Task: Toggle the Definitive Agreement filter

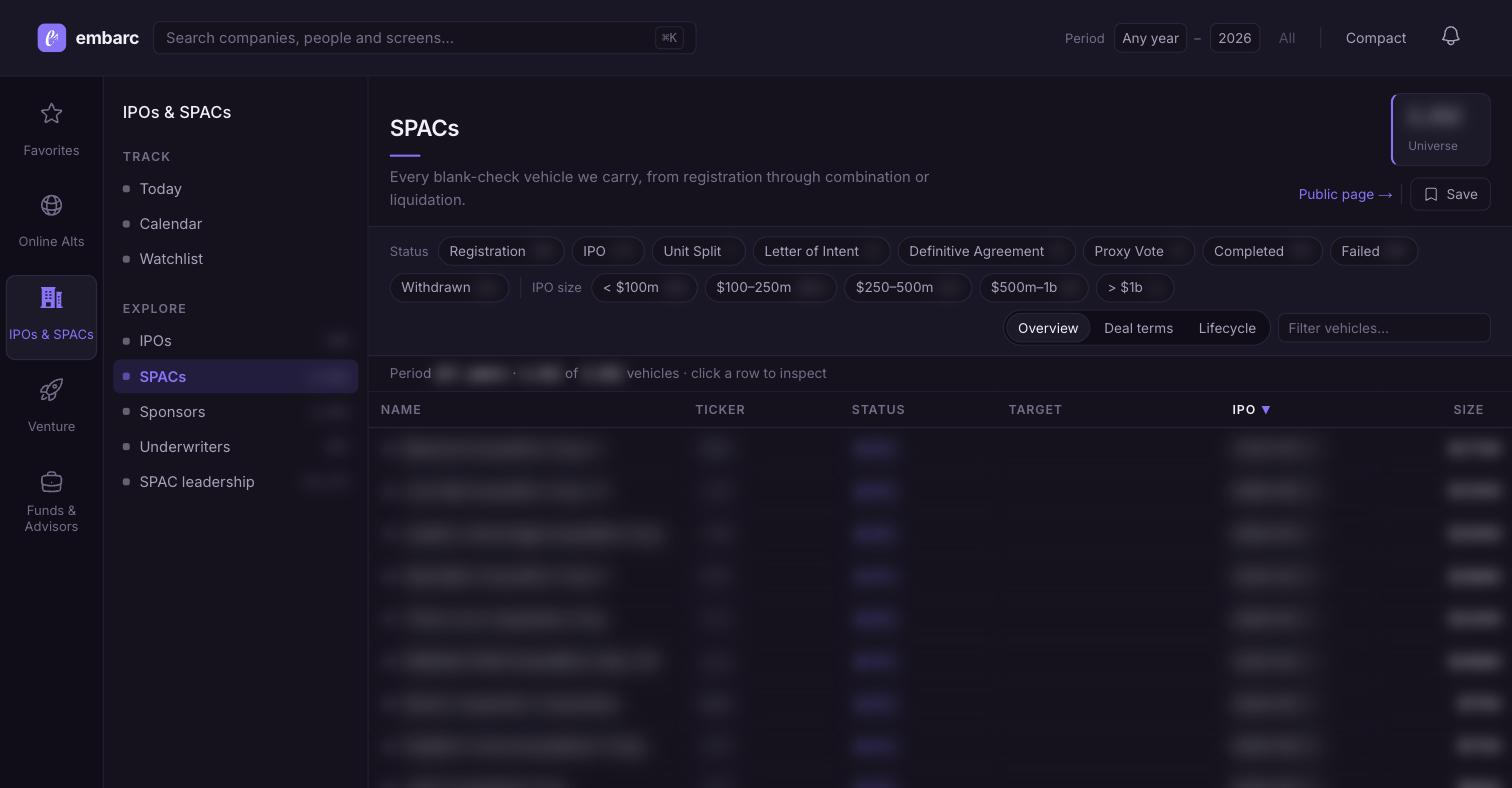Action: click(986, 251)
